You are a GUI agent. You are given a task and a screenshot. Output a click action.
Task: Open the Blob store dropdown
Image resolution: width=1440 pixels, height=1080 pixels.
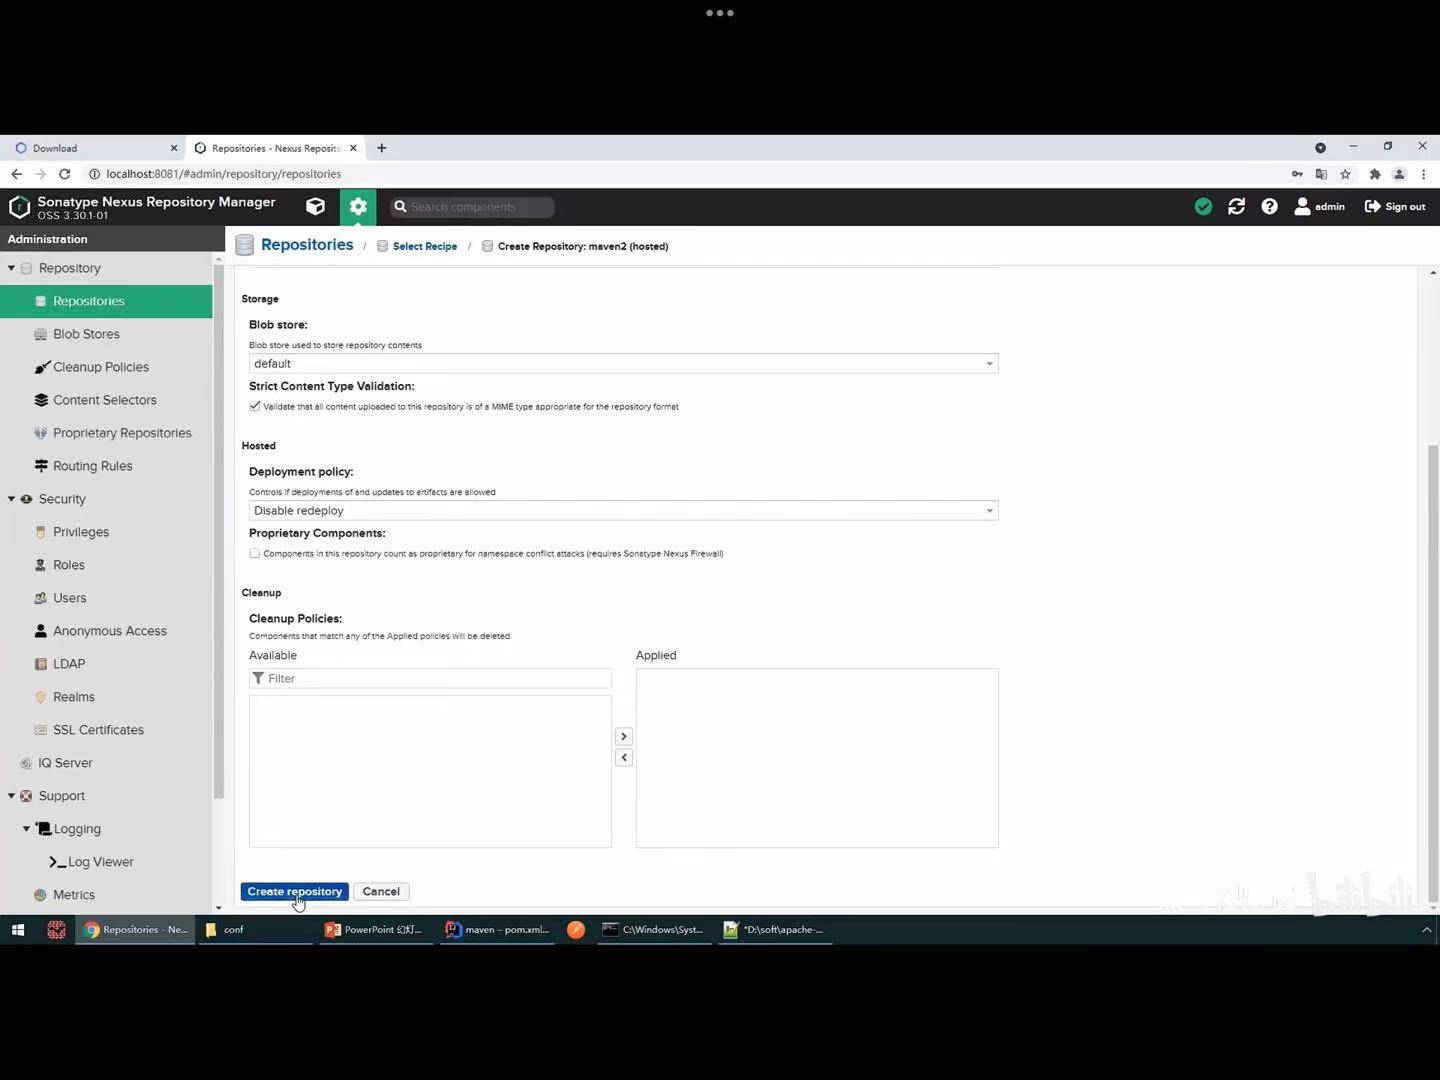pos(623,364)
